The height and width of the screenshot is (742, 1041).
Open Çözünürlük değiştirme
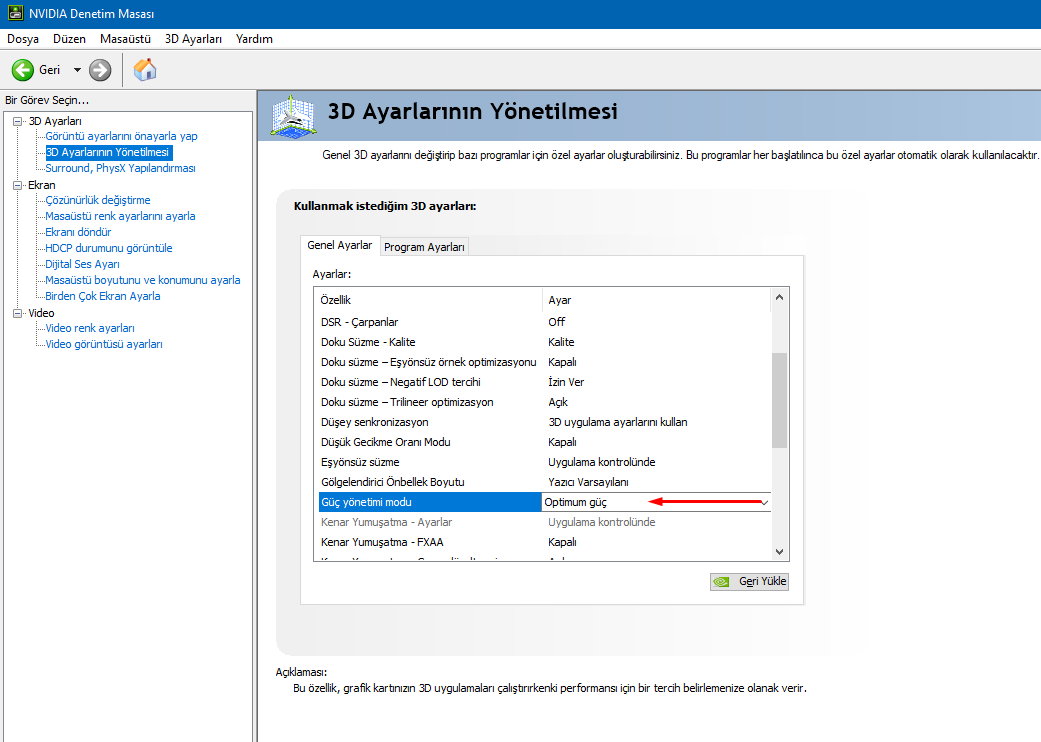[98, 200]
